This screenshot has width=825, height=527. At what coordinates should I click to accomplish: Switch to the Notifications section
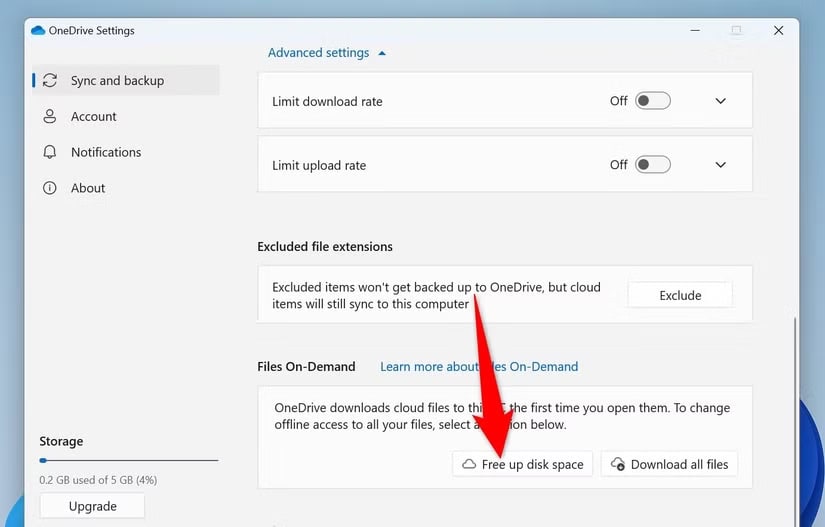click(106, 153)
